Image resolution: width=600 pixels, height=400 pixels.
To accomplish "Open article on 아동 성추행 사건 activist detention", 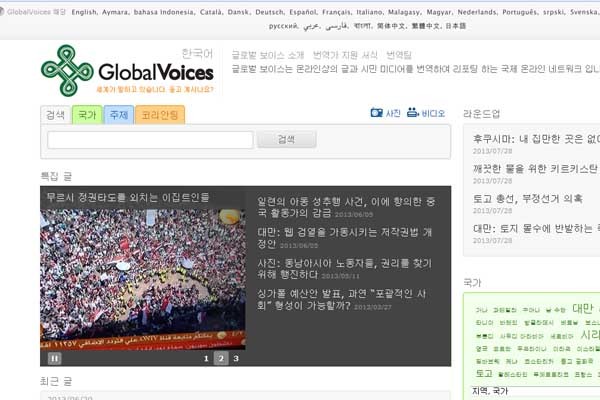I will (346, 207).
